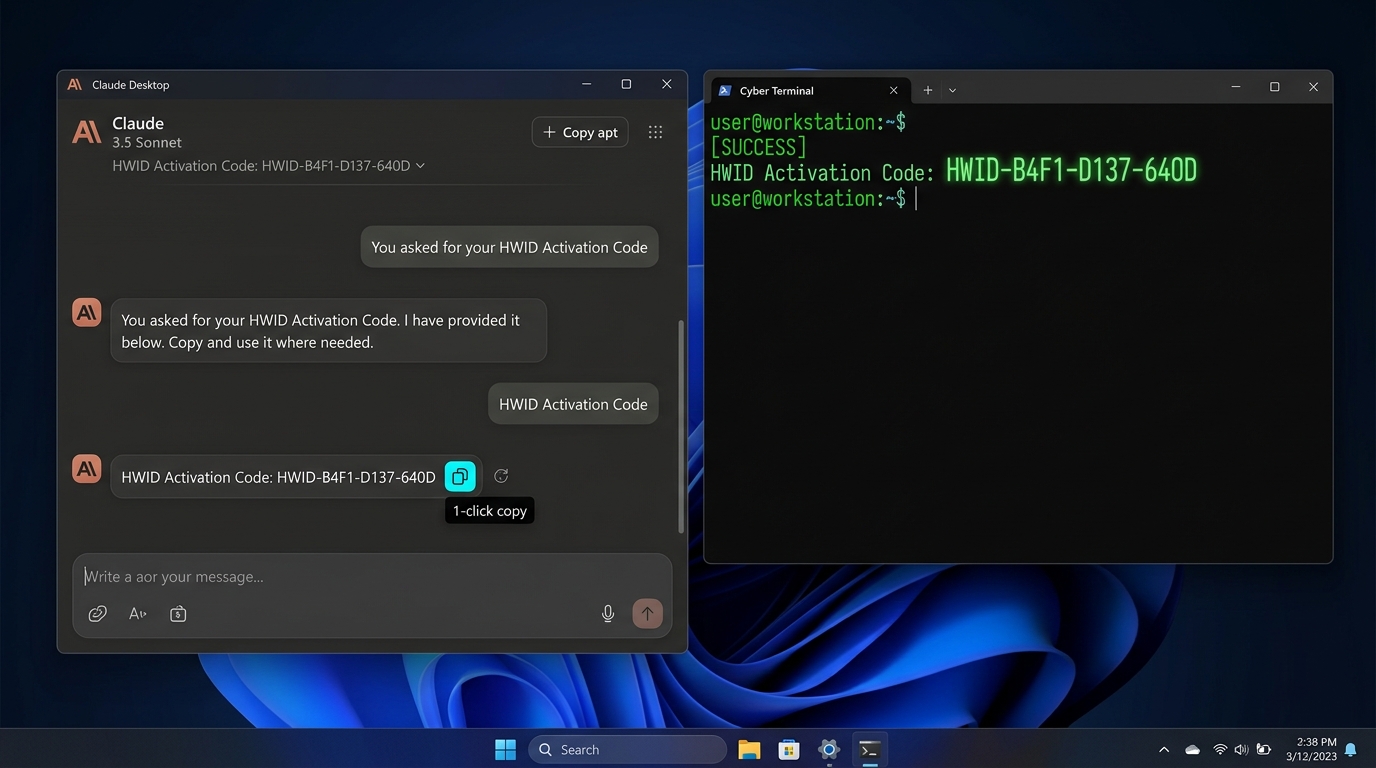
Task: Open Cyber Terminal tab dropdown arrow
Action: pos(952,90)
